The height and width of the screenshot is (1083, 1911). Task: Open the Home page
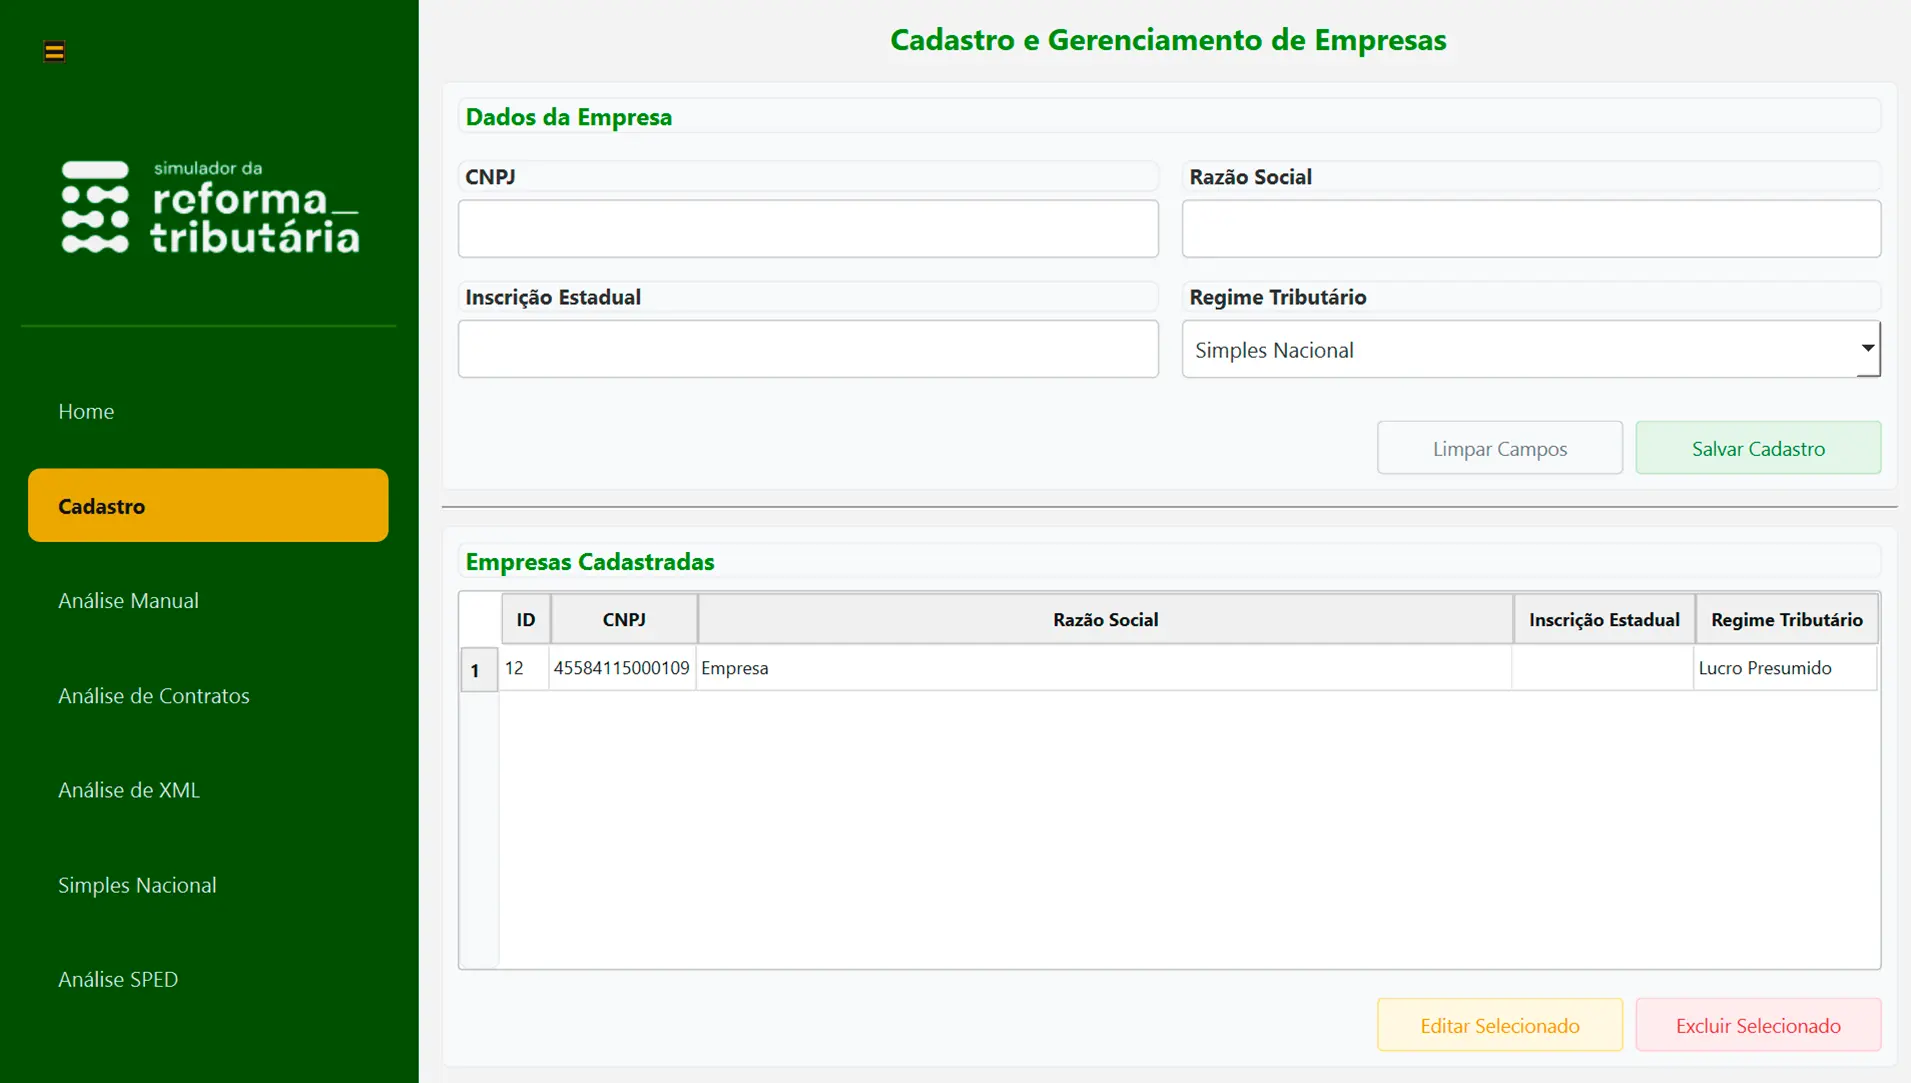[x=86, y=411]
